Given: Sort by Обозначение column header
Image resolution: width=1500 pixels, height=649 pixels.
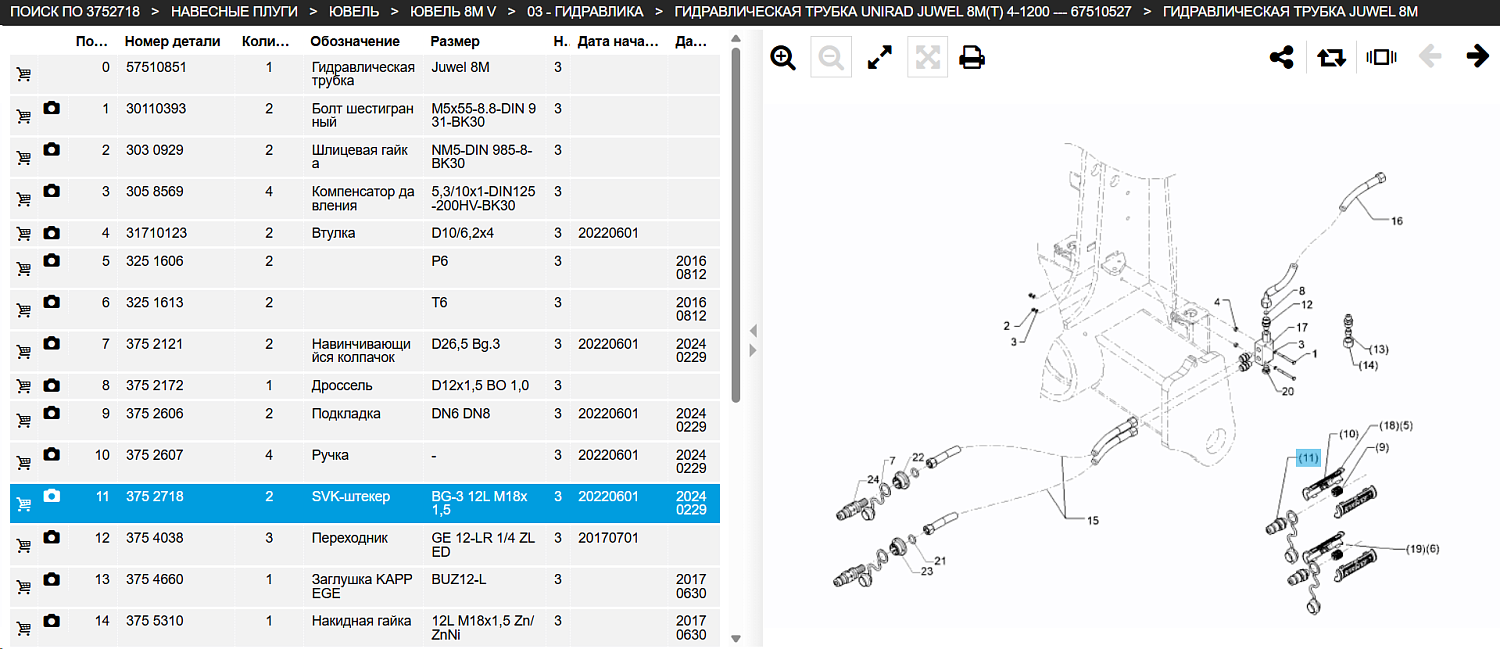Looking at the screenshot, I should [x=355, y=41].
